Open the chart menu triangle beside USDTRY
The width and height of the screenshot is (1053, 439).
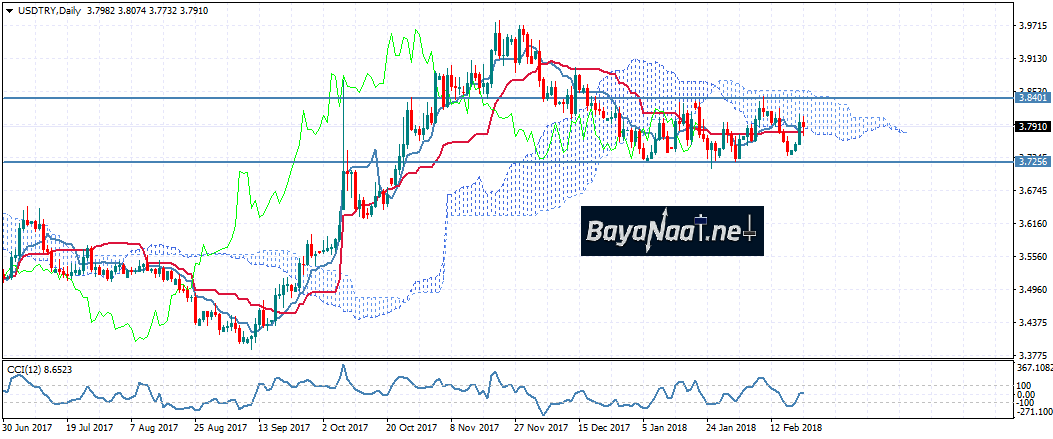coord(8,8)
